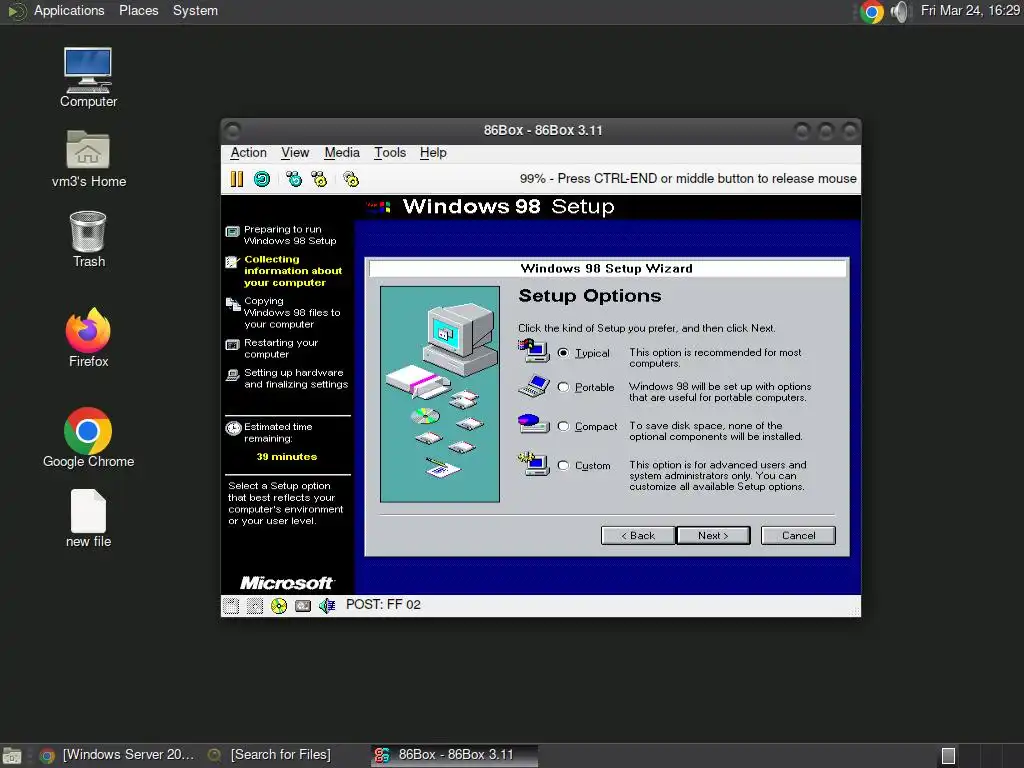Open the System menu in top panel
1024x768 pixels.
(195, 11)
